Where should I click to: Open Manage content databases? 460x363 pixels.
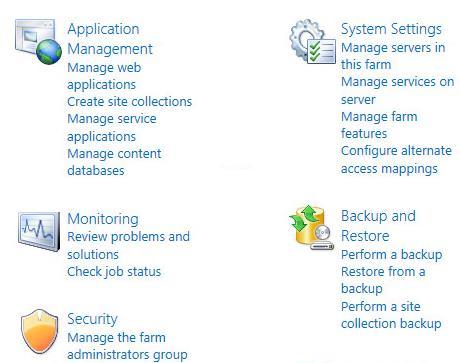click(114, 162)
